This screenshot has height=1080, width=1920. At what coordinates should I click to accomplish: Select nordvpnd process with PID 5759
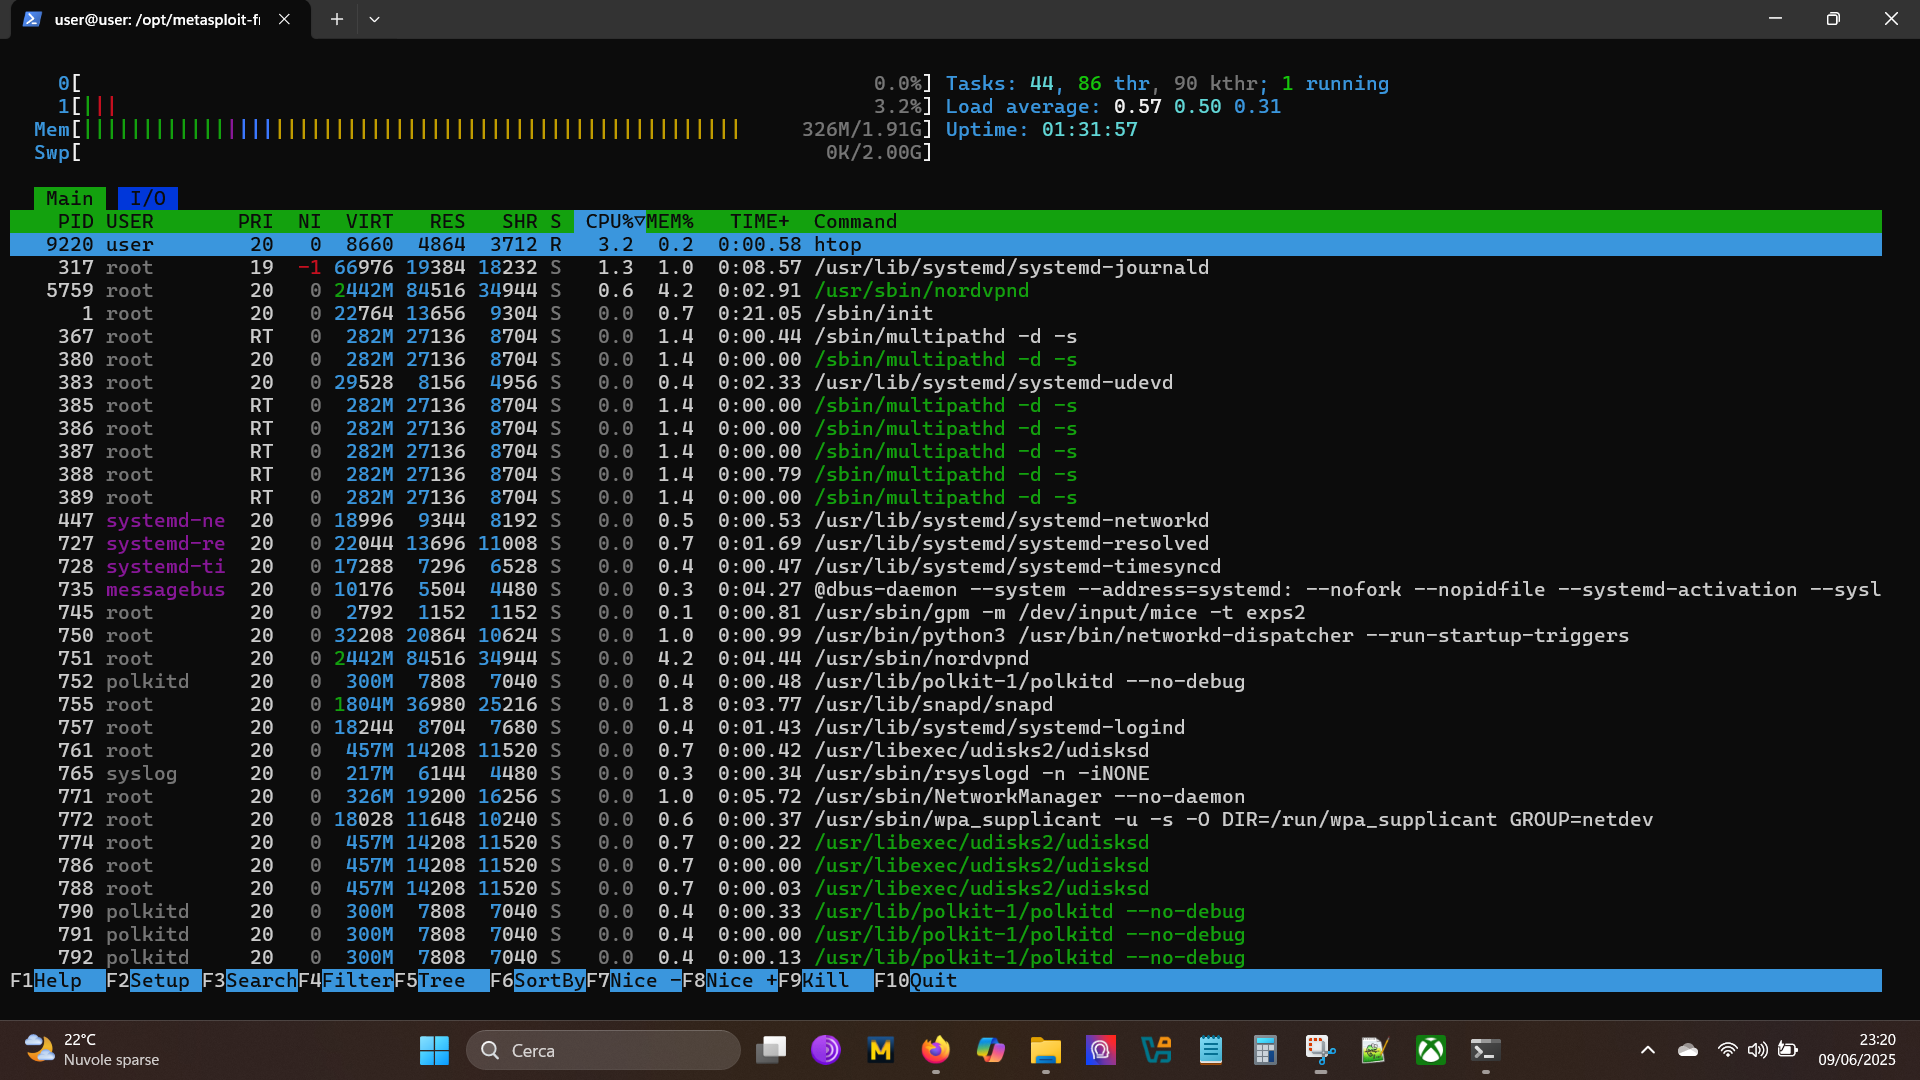point(946,290)
